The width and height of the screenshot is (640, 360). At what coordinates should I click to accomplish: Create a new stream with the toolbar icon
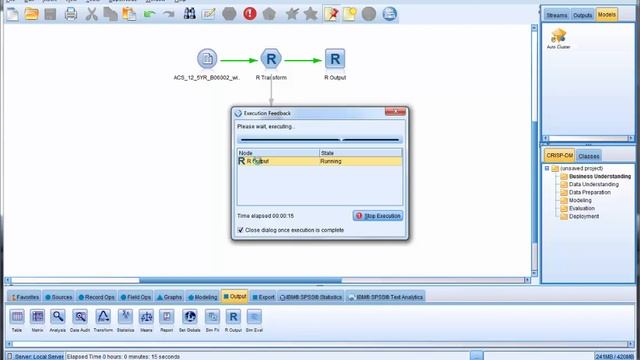(13, 14)
